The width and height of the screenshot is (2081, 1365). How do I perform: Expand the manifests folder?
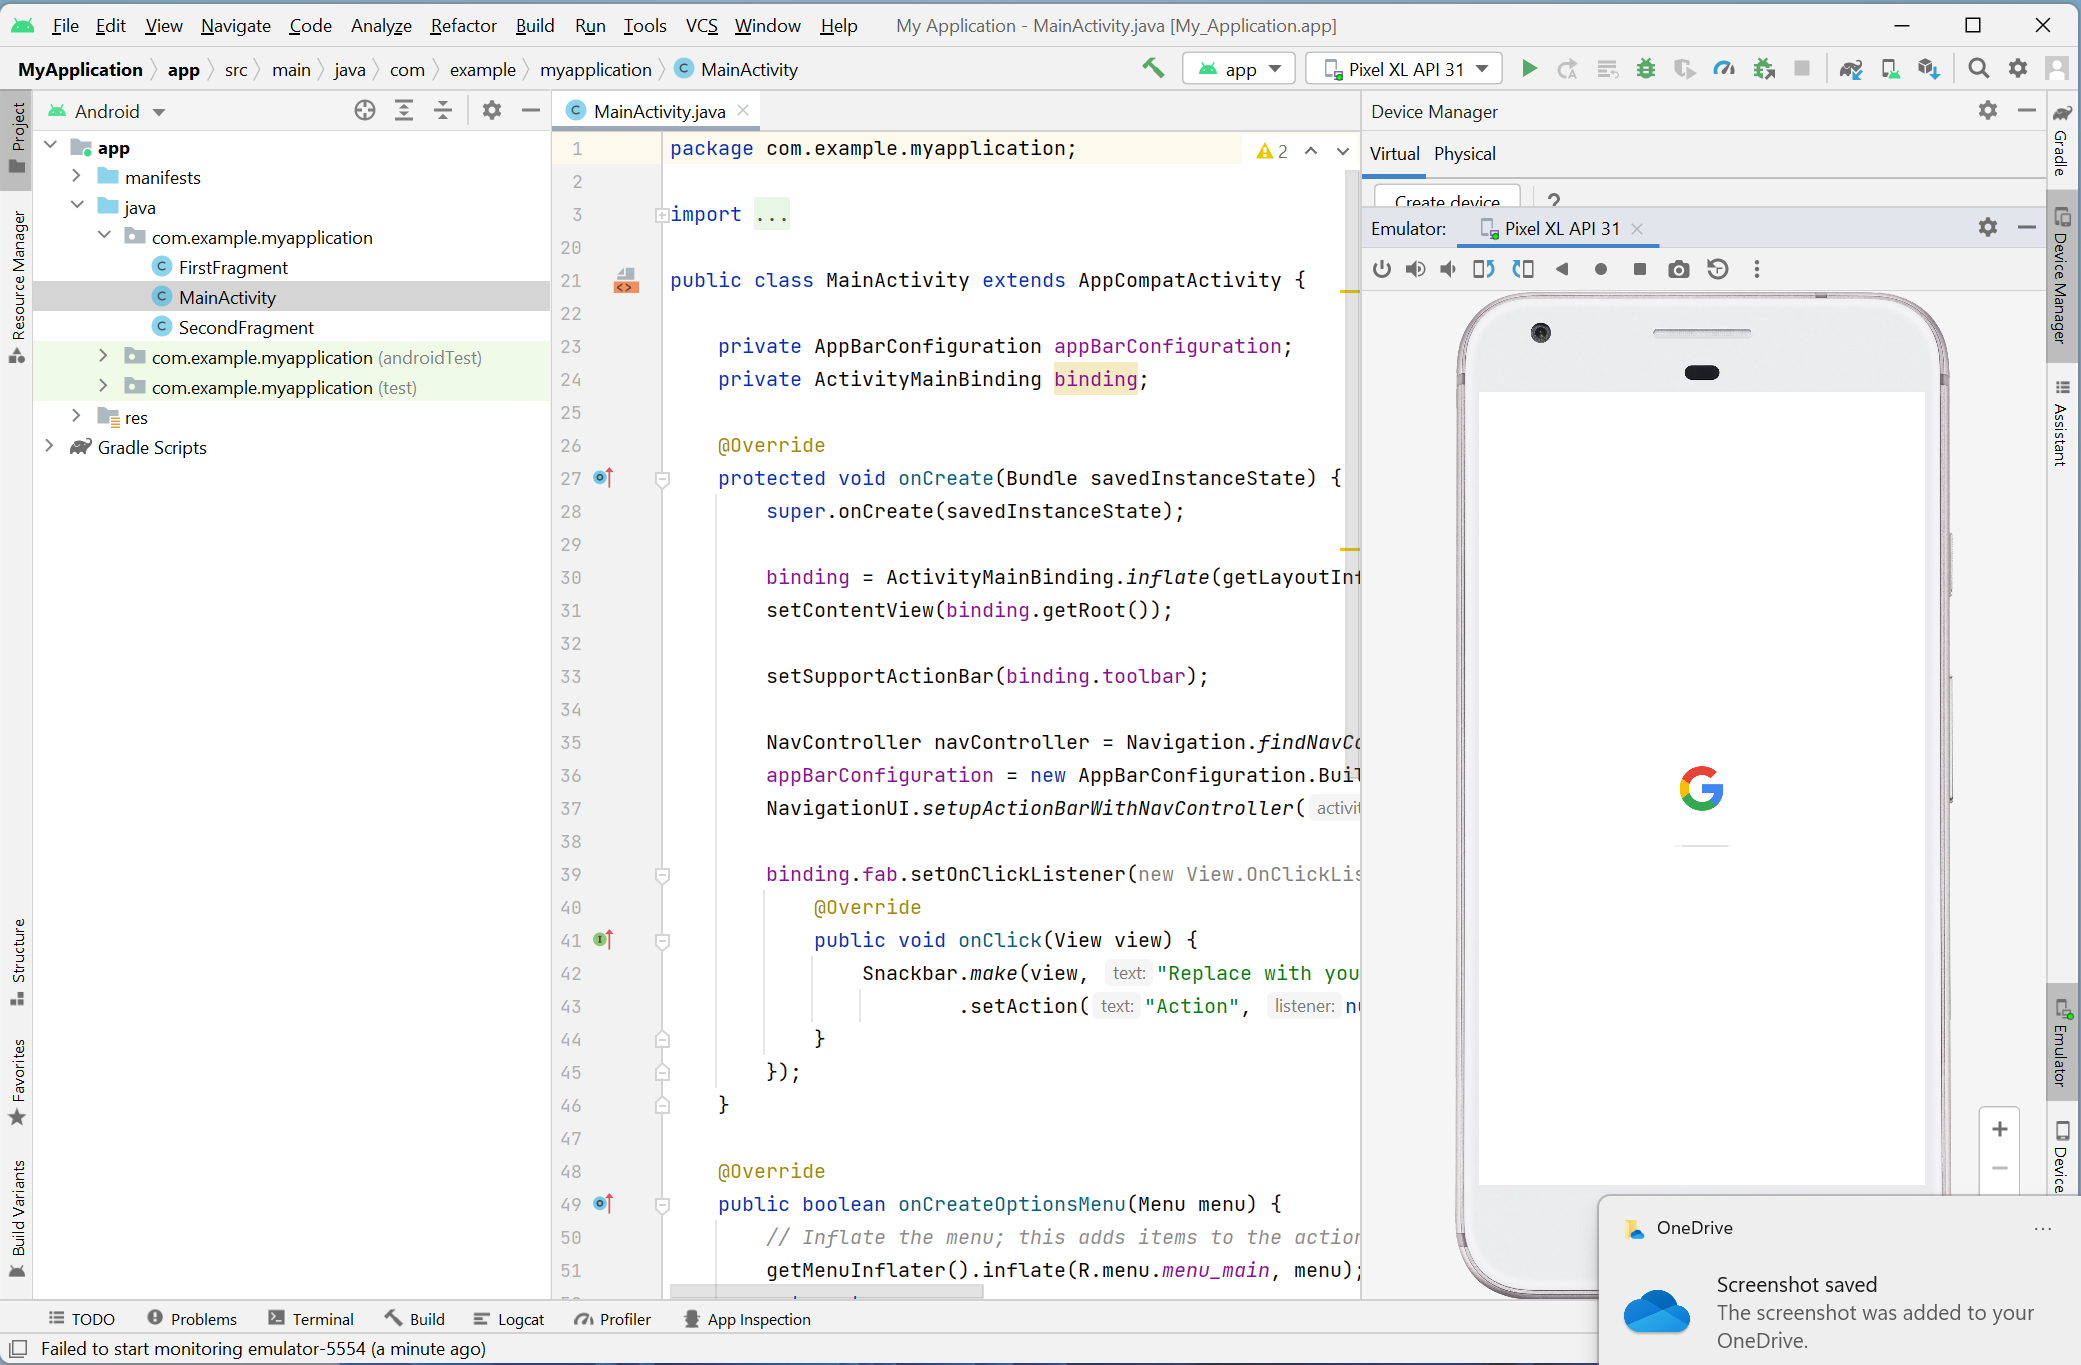coord(79,177)
